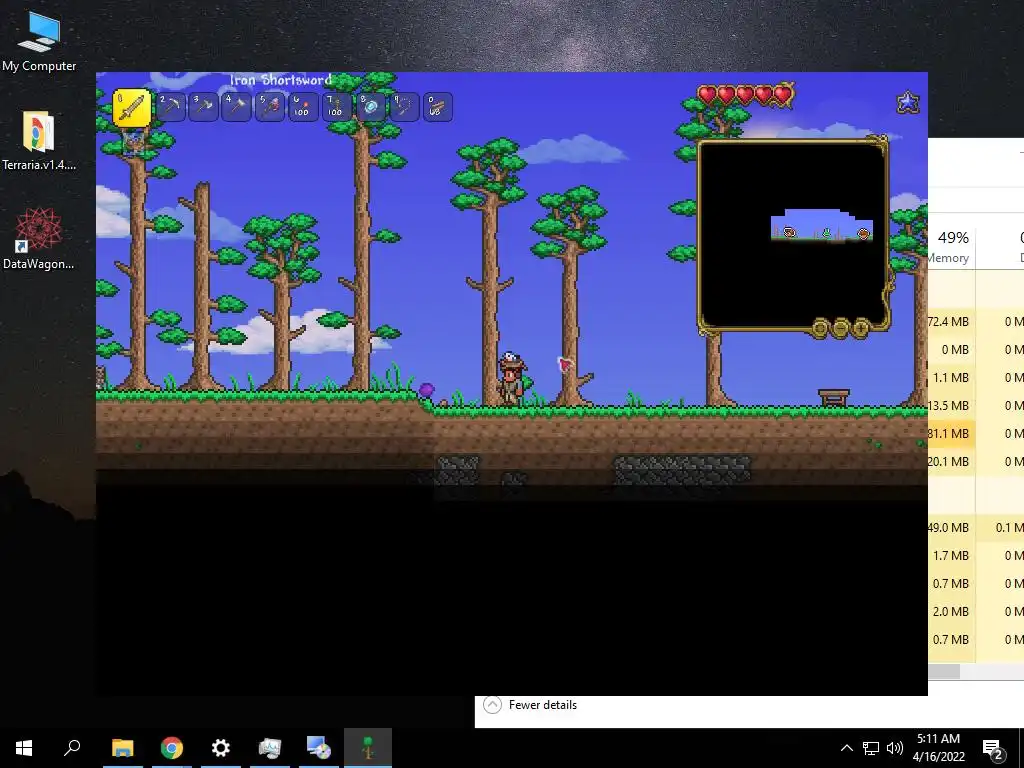Select the axe in hotbar slot 3
The height and width of the screenshot is (768, 1024).
[204, 107]
